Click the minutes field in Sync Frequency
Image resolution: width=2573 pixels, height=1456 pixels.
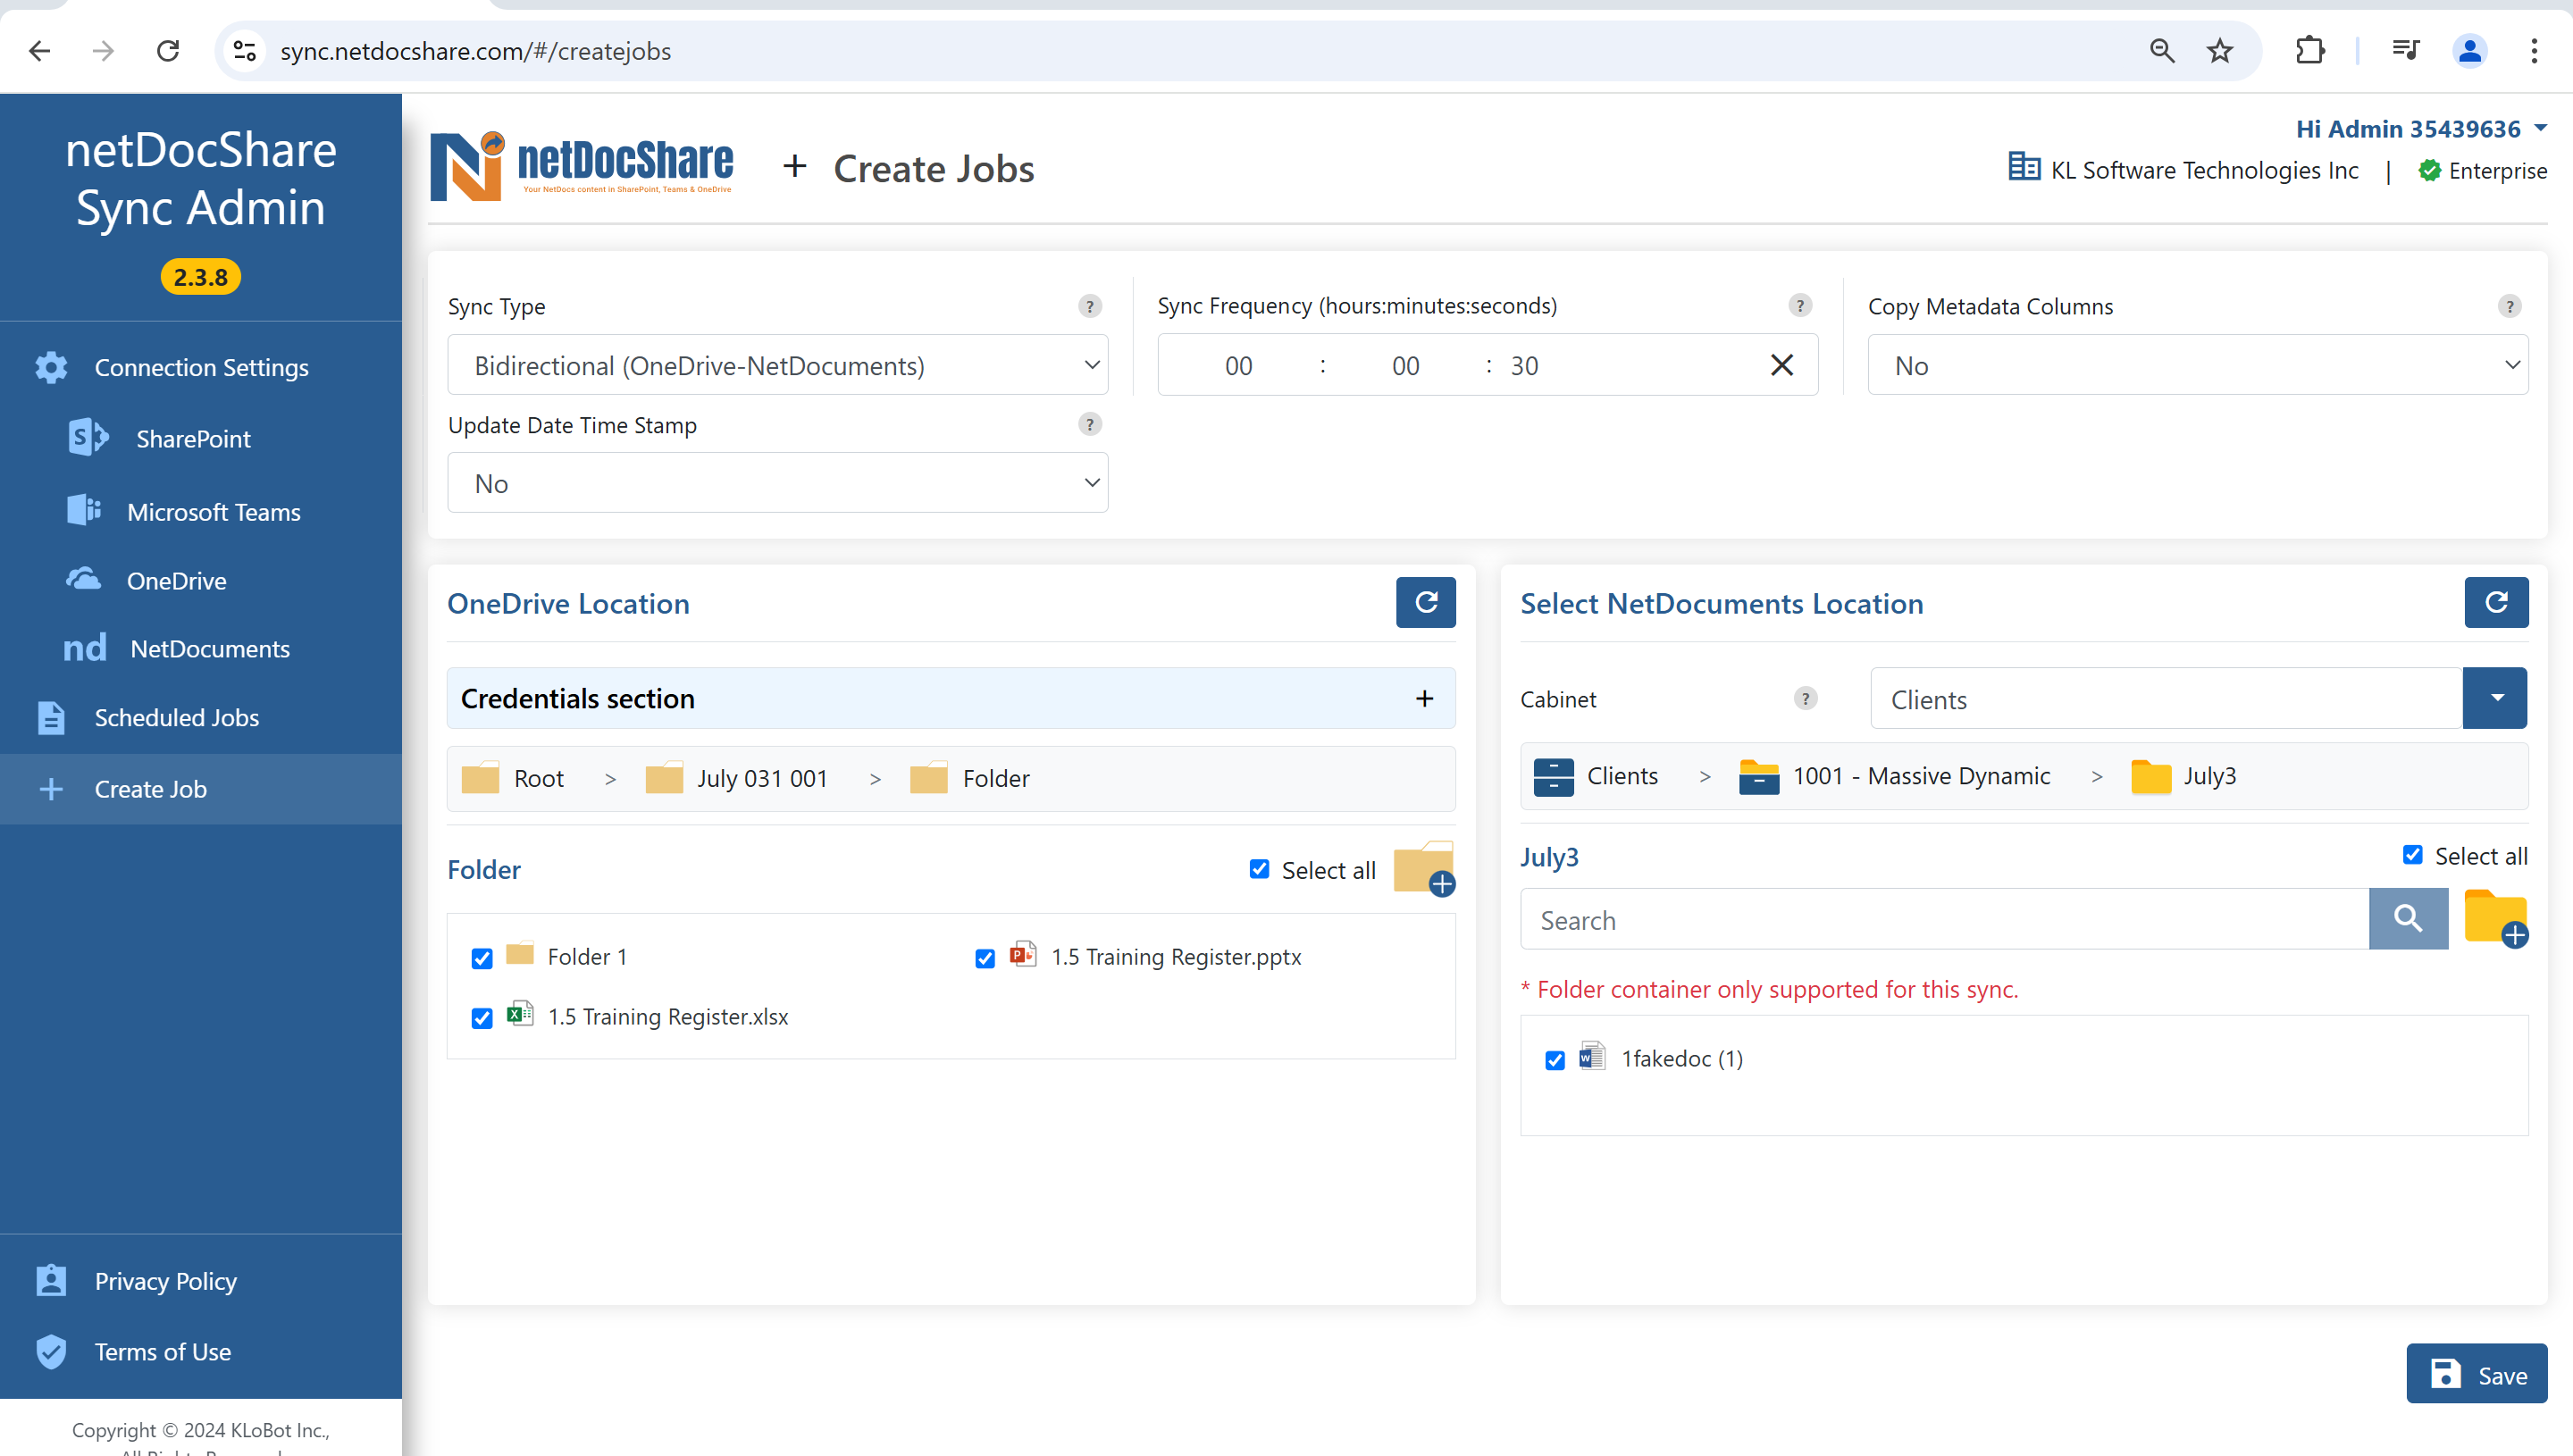(1405, 366)
